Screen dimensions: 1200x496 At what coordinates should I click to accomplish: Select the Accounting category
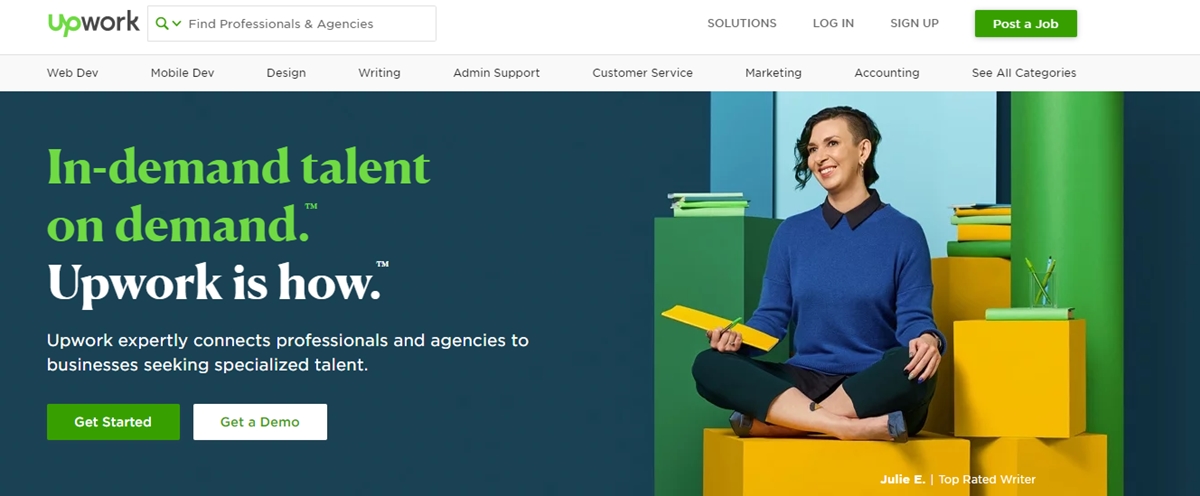coord(886,73)
